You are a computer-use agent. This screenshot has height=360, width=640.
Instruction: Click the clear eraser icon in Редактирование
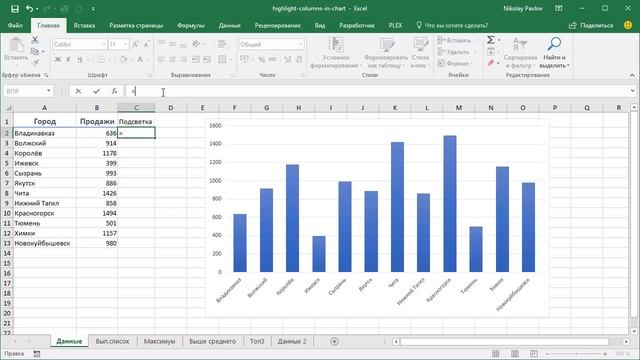click(491, 63)
